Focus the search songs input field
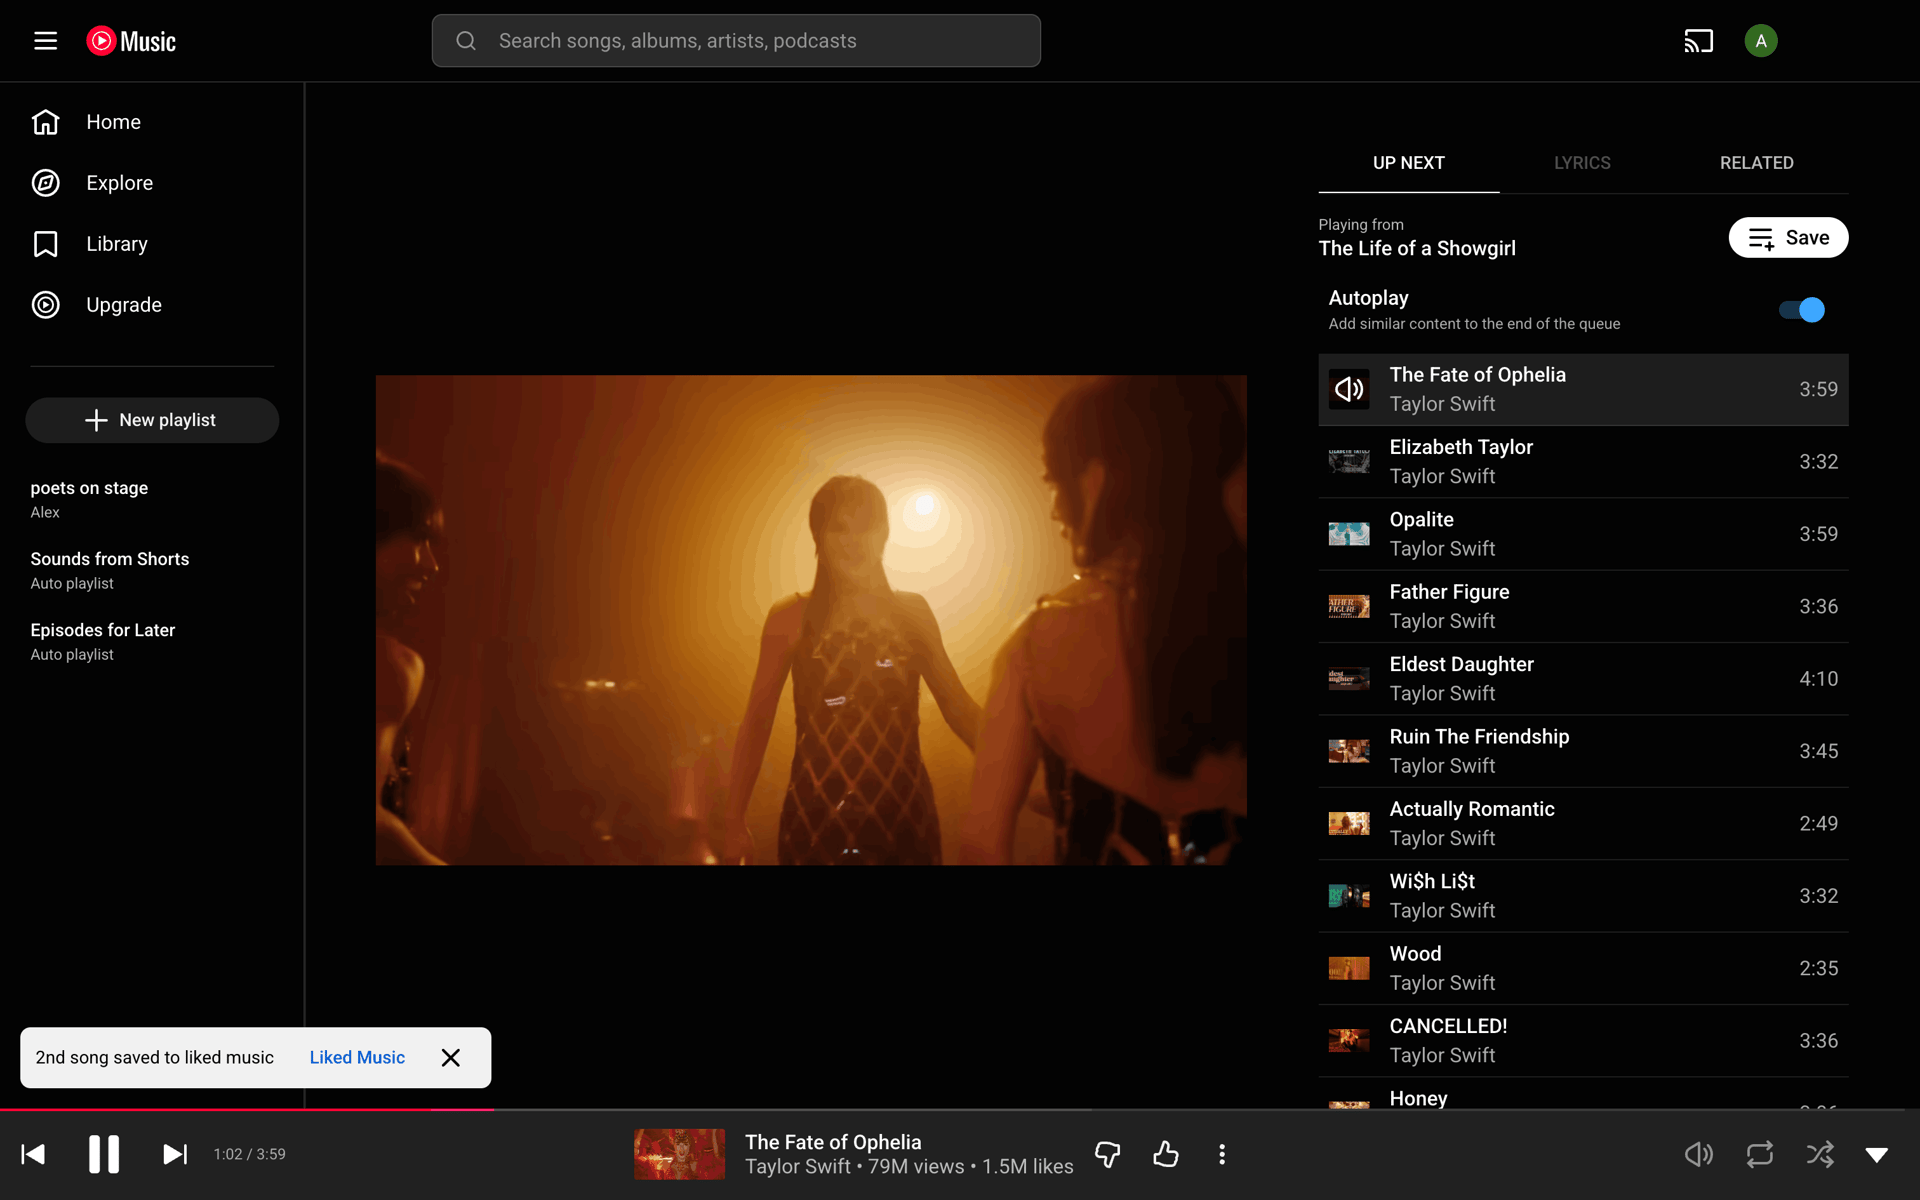 [x=736, y=41]
